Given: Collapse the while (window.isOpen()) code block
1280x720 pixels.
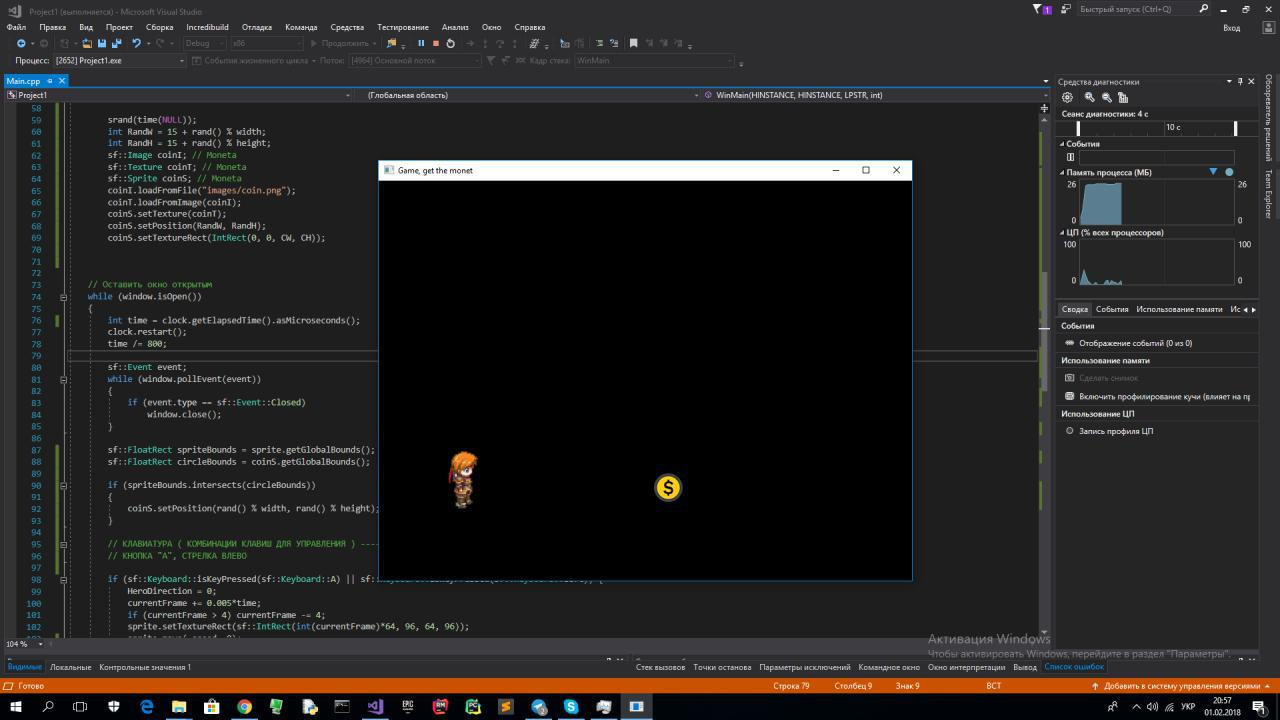Looking at the screenshot, I should [63, 296].
